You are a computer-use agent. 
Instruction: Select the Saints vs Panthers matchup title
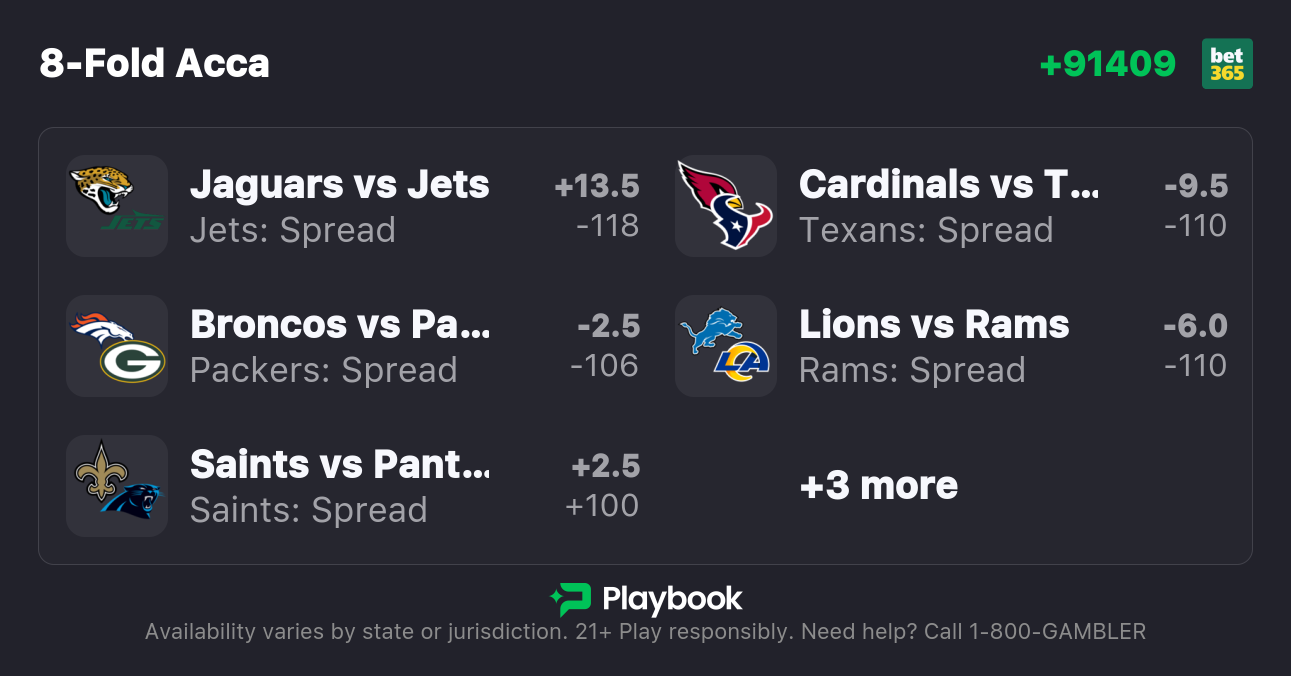point(340,465)
